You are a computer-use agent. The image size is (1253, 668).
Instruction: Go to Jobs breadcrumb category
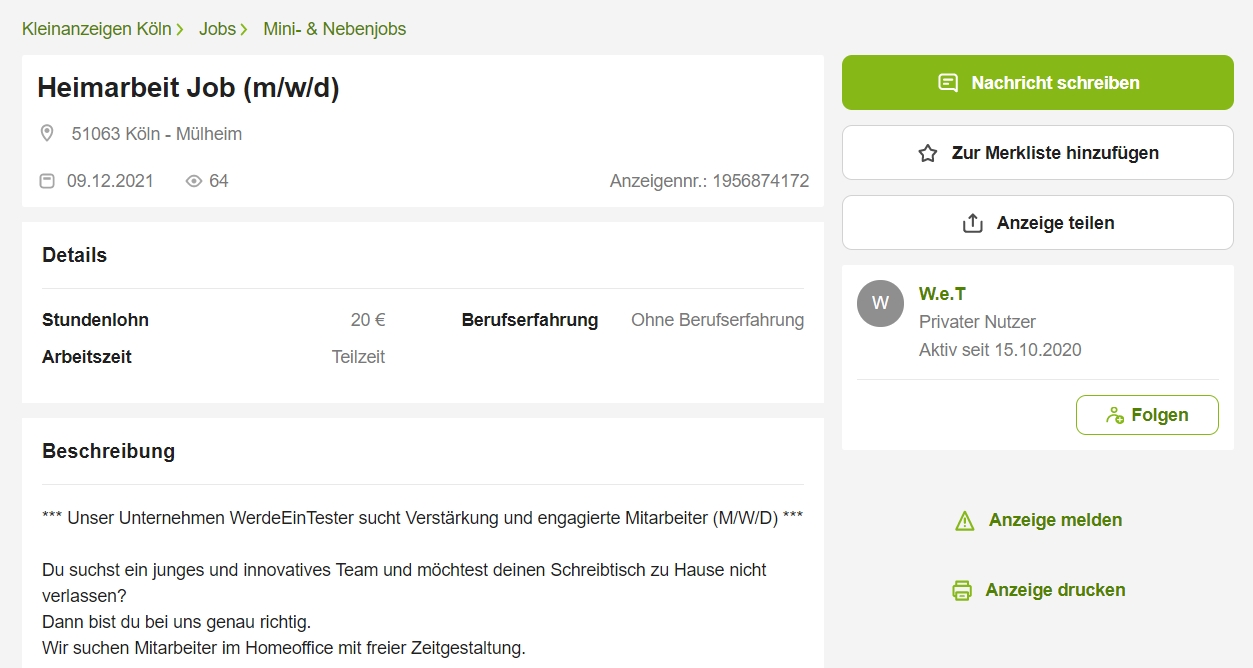point(217,29)
